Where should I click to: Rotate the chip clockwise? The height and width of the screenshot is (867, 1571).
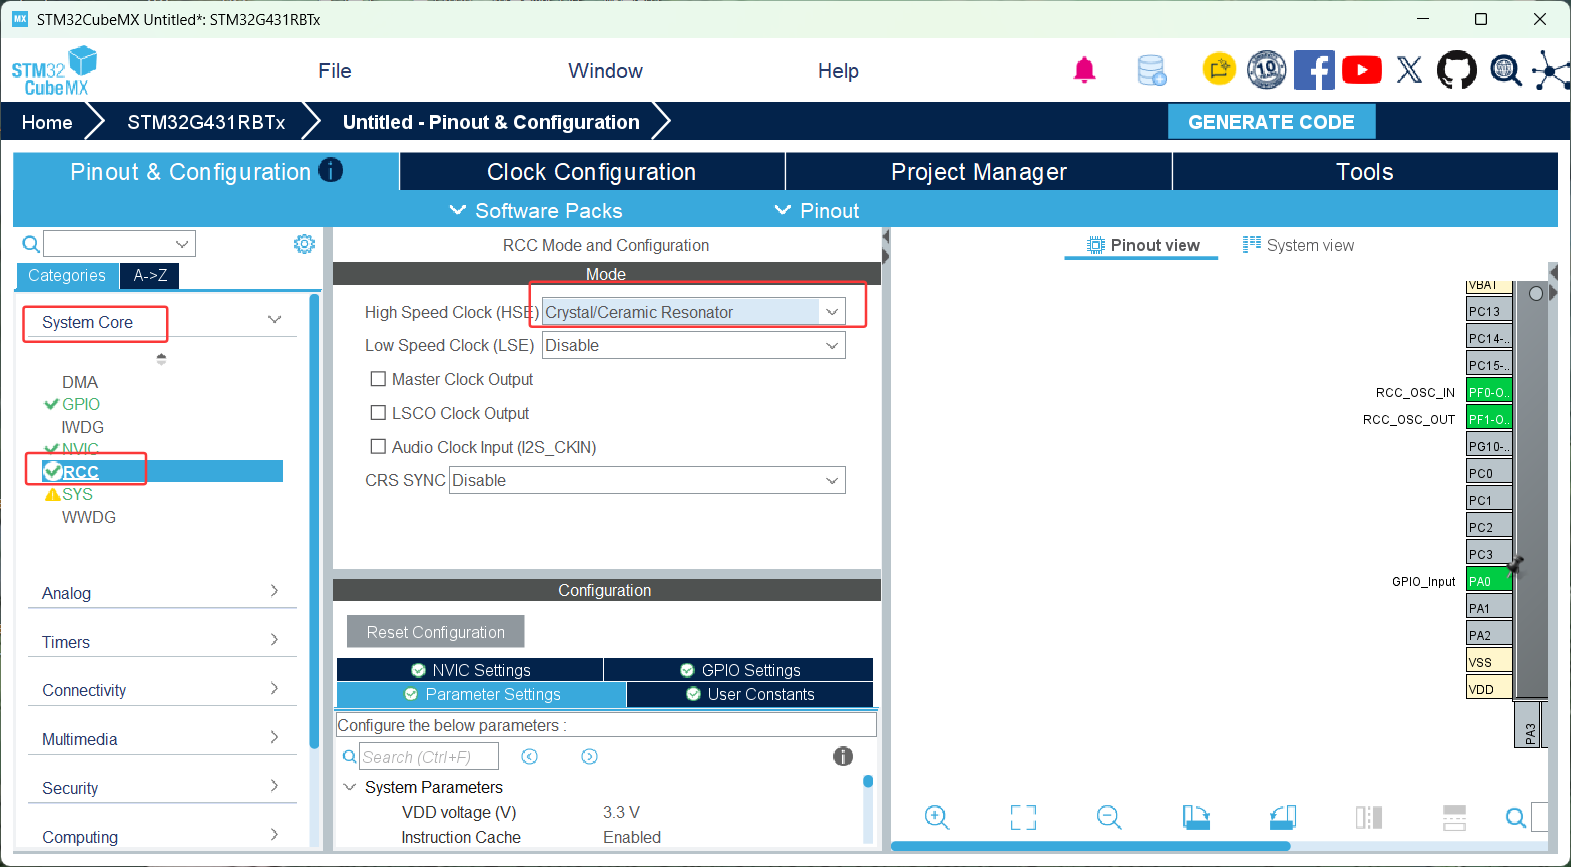(1196, 817)
